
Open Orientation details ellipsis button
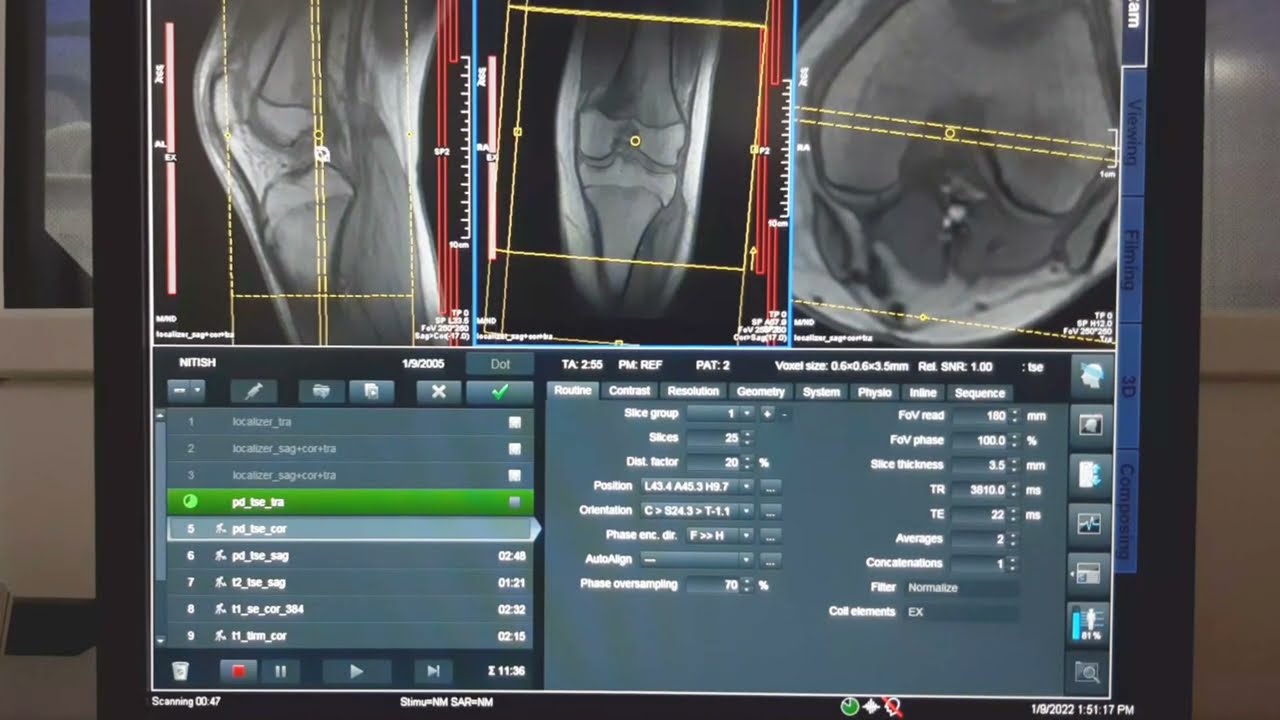(x=771, y=512)
